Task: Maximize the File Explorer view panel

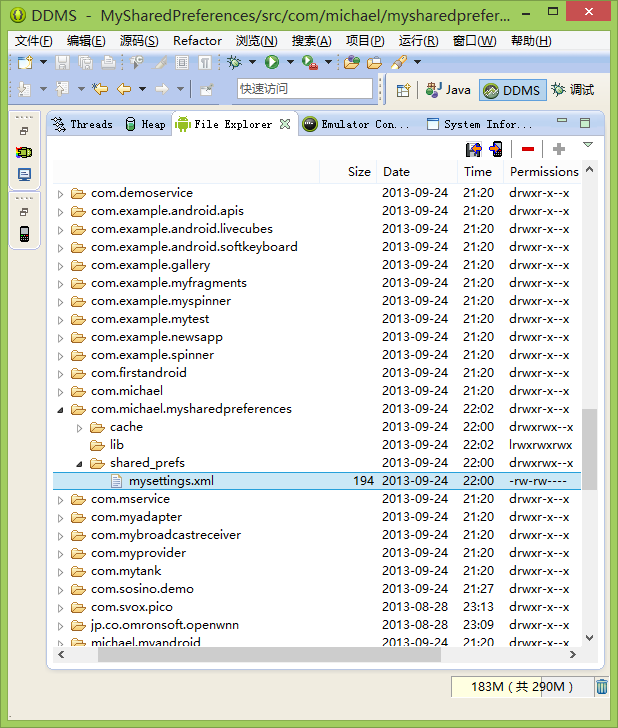Action: pos(585,123)
